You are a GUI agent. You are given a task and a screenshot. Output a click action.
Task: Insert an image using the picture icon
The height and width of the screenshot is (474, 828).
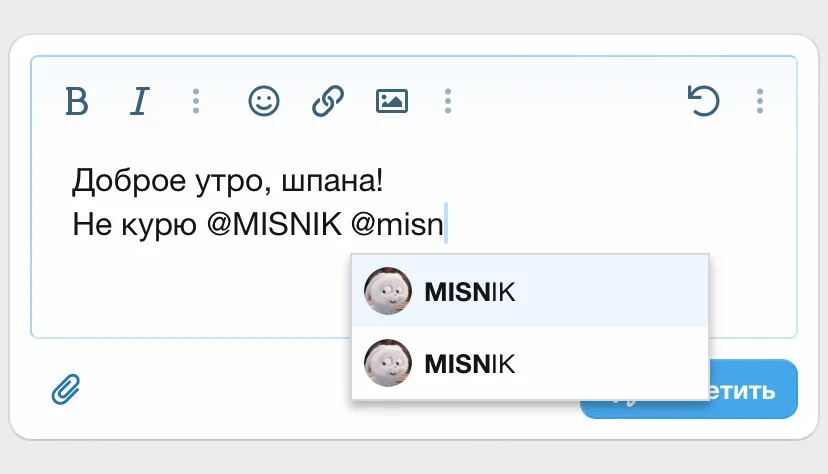pyautogui.click(x=392, y=101)
